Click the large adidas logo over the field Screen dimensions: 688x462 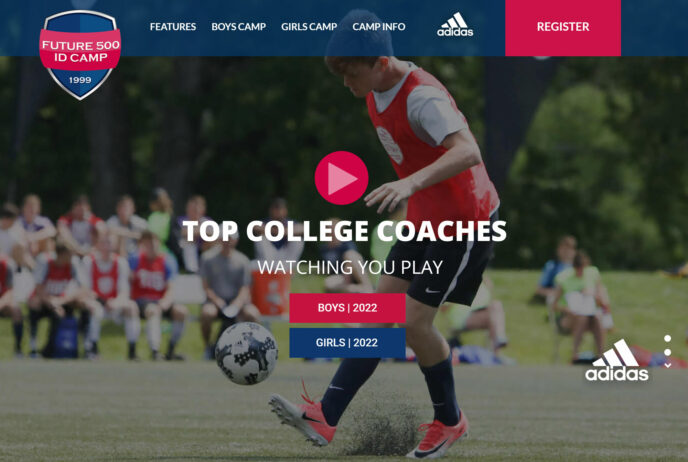coord(616,360)
